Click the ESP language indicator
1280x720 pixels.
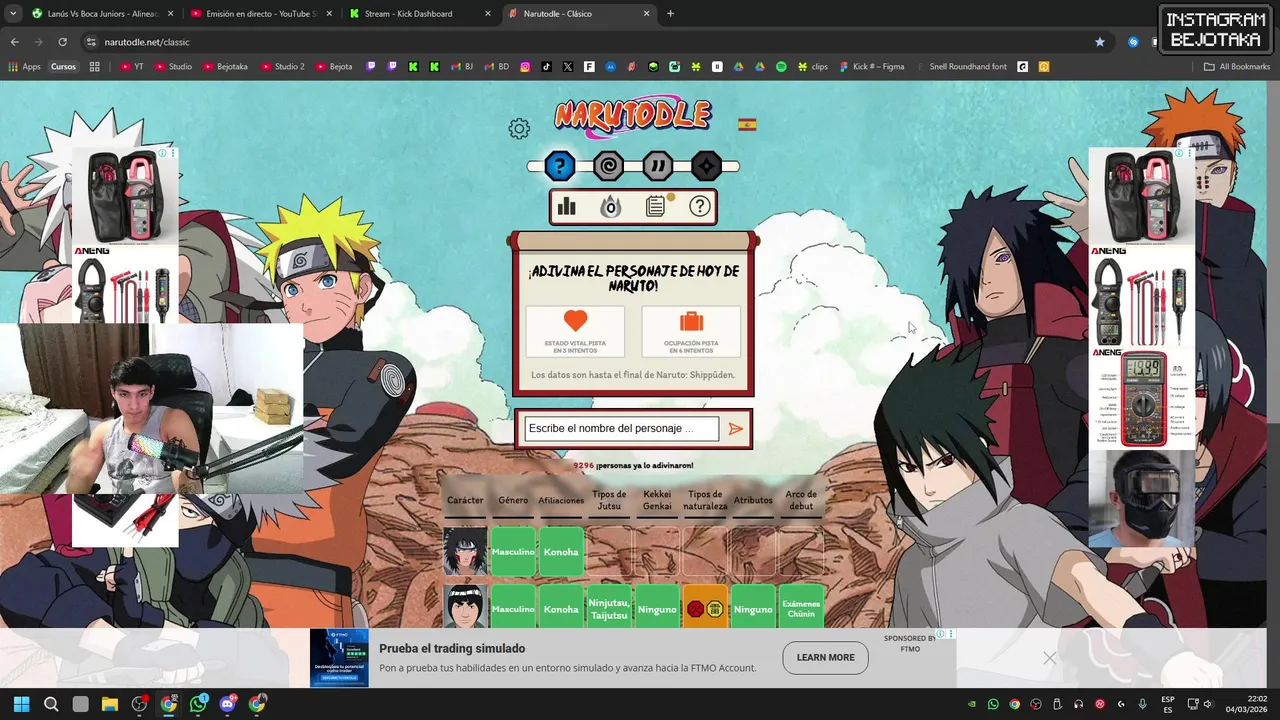coord(1168,704)
